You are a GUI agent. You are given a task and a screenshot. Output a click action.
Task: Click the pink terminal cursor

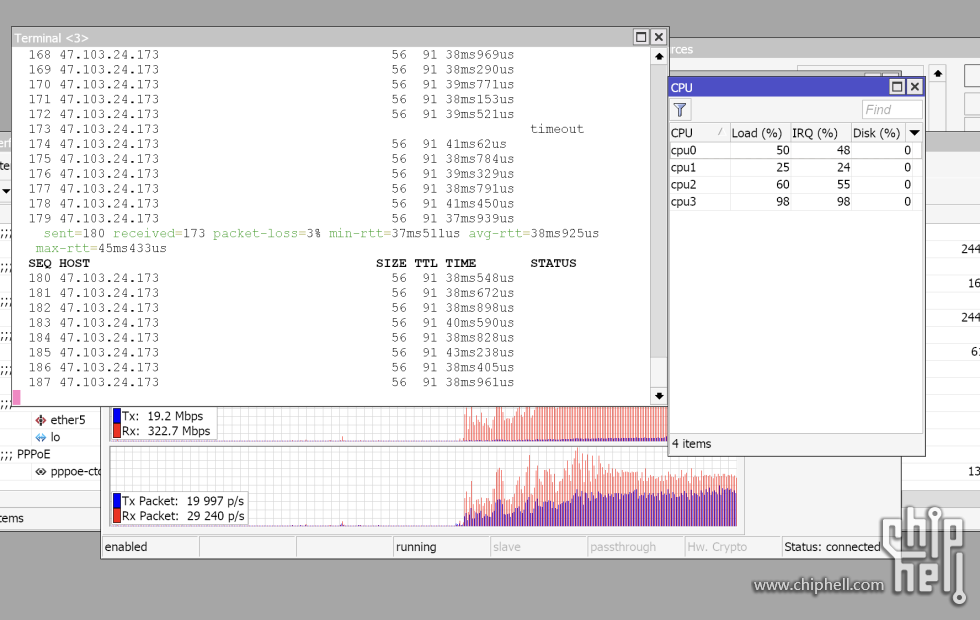click(17, 398)
